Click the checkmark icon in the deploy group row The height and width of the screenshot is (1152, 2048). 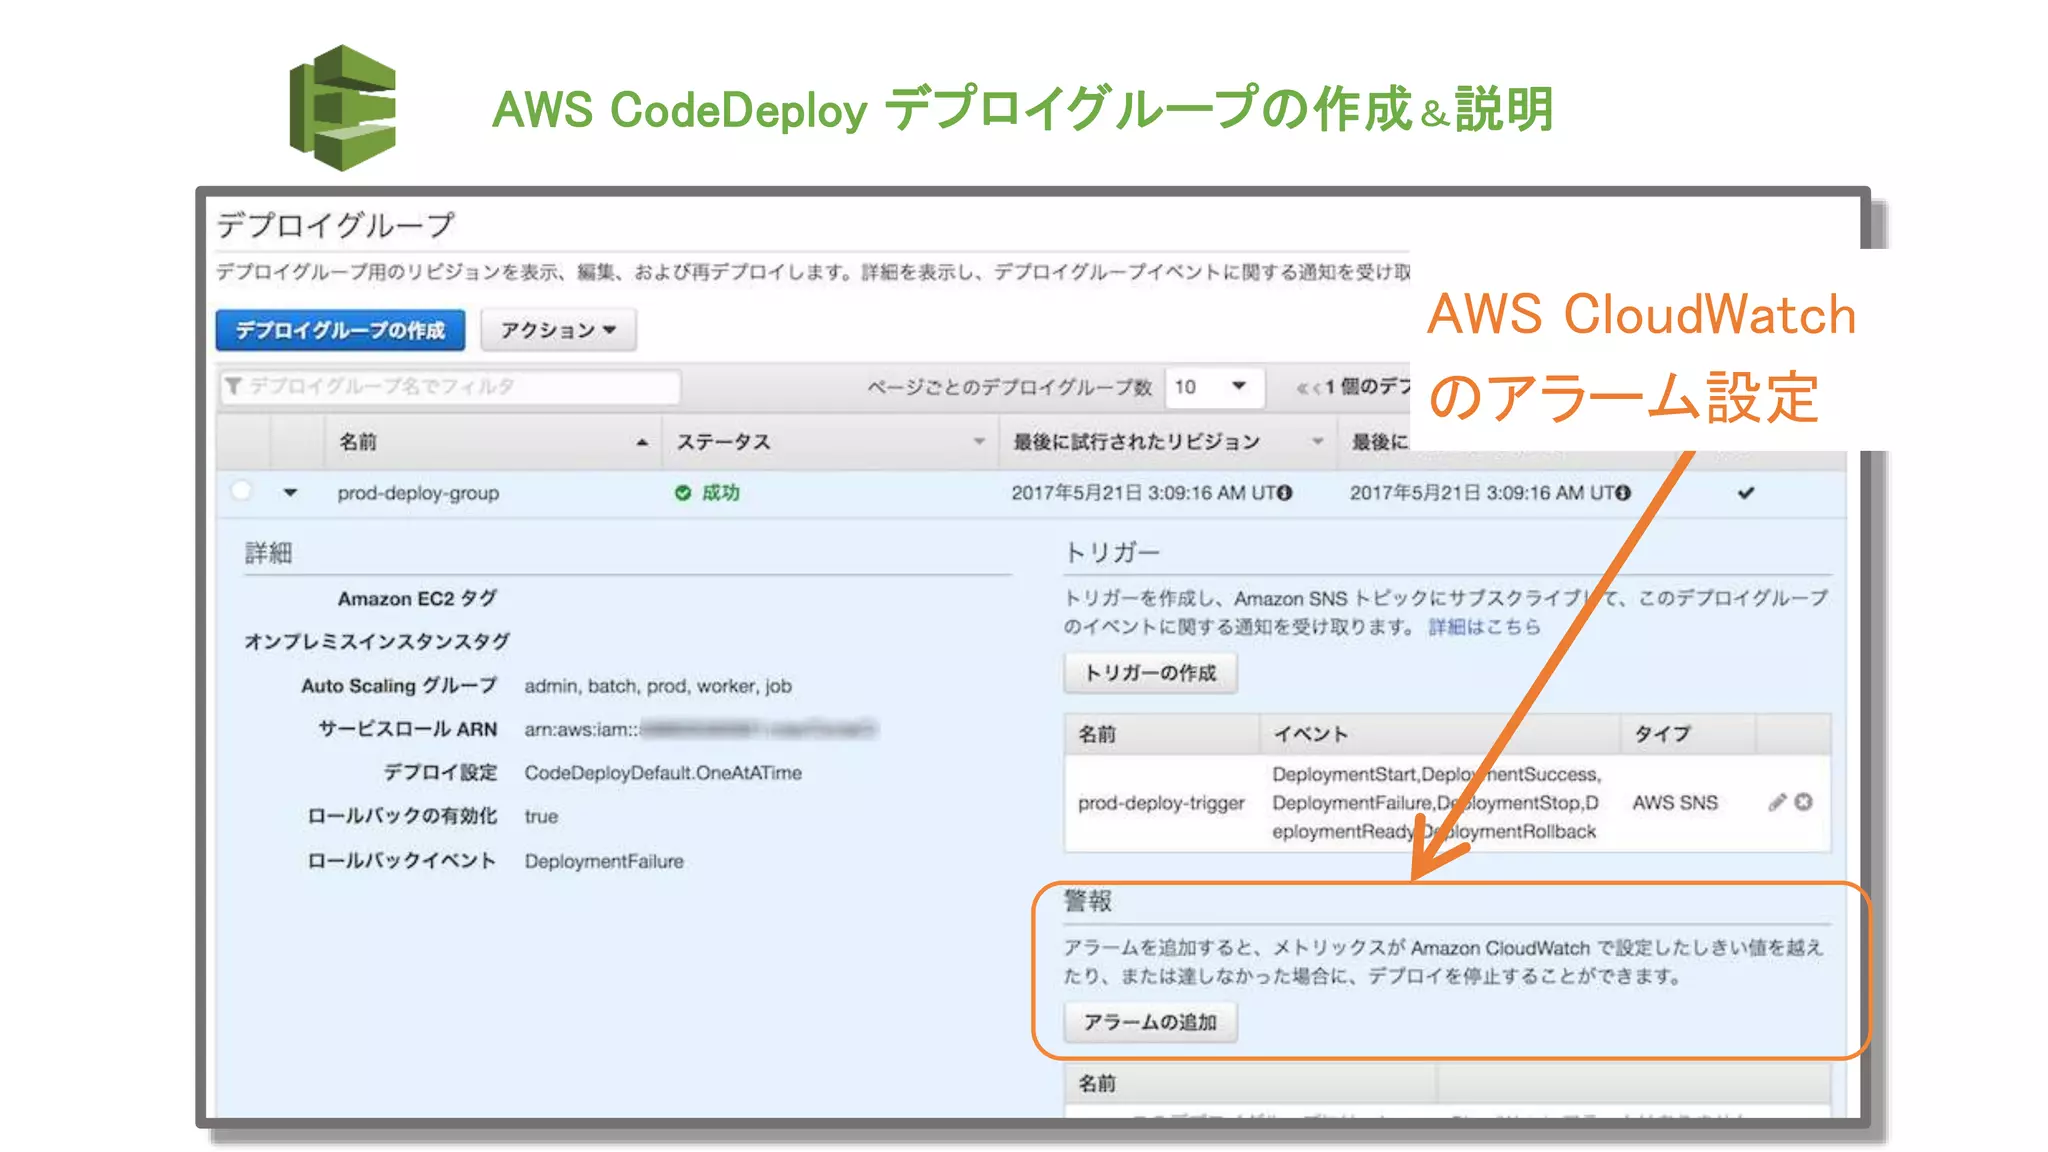tap(1746, 493)
